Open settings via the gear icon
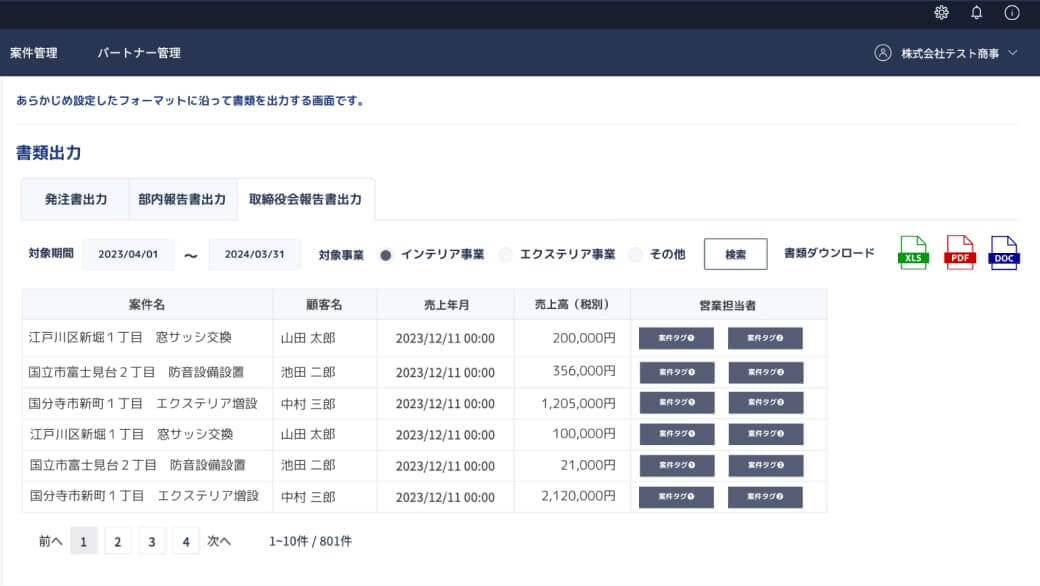The width and height of the screenshot is (1040, 586). [941, 13]
